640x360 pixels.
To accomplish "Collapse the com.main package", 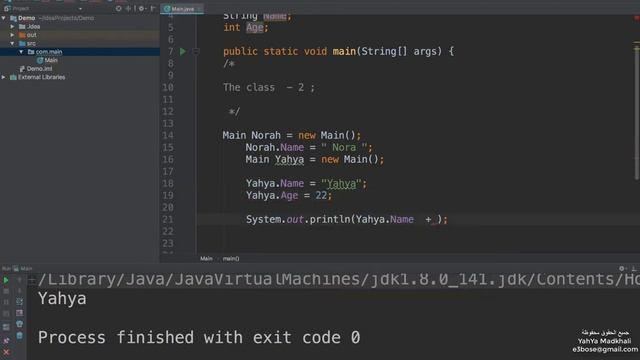I will click(21, 52).
